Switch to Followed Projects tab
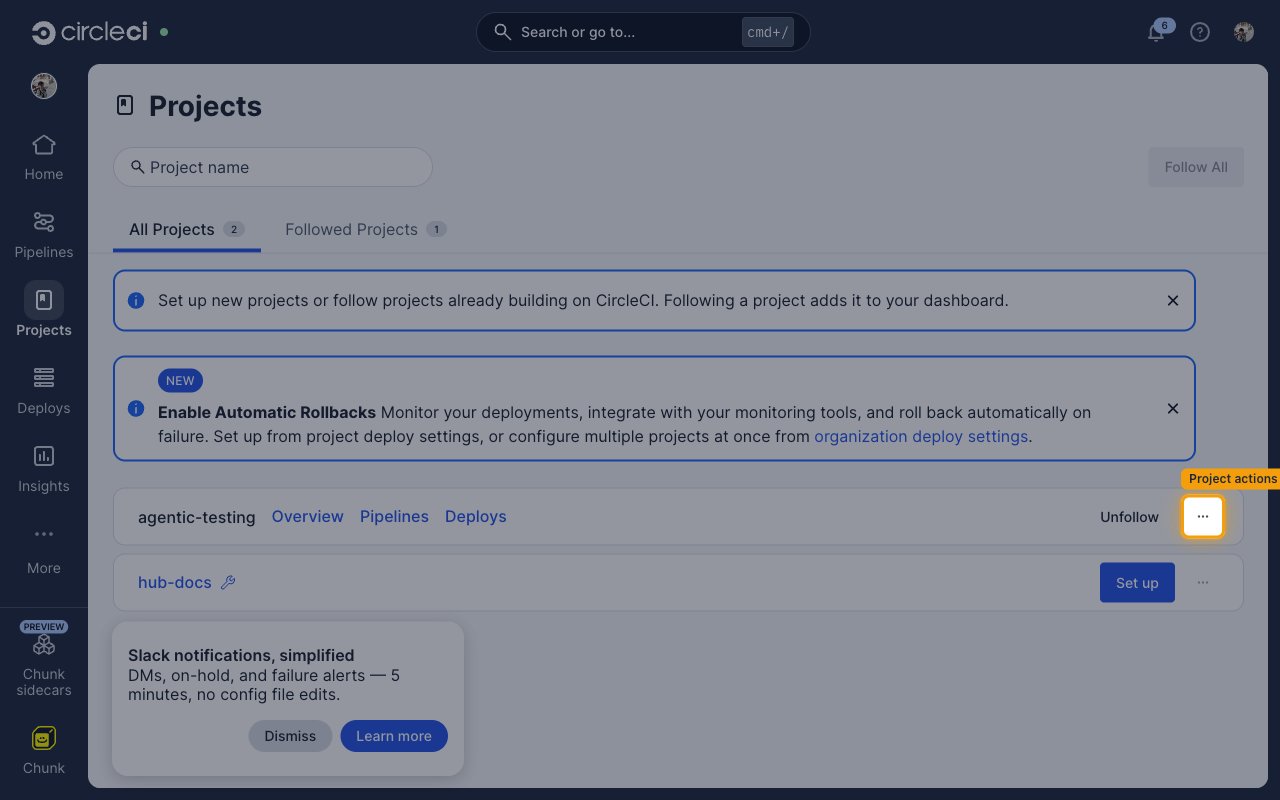Screen dimensions: 1280x800 365,229
